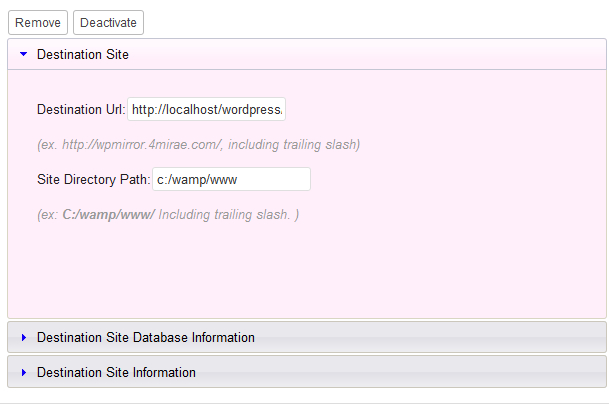Expand the Database Information arrow icon

(23, 338)
